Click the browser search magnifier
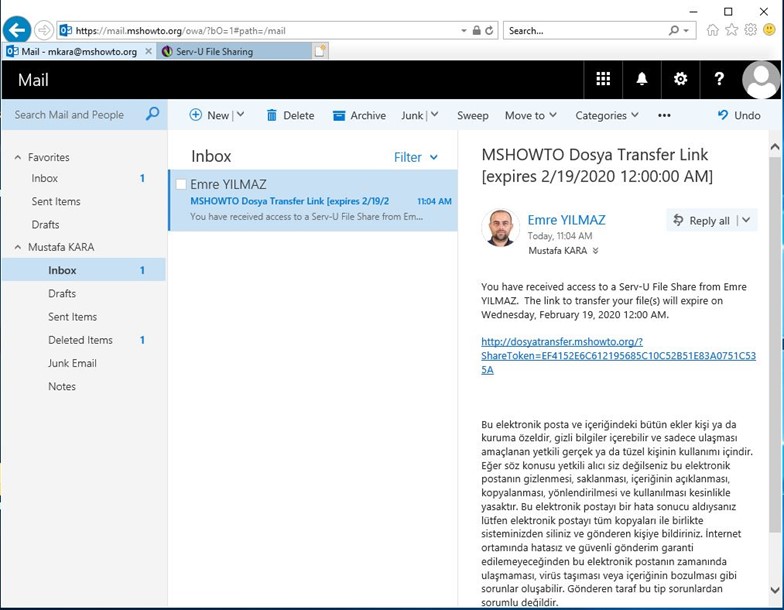784x610 pixels. click(674, 30)
